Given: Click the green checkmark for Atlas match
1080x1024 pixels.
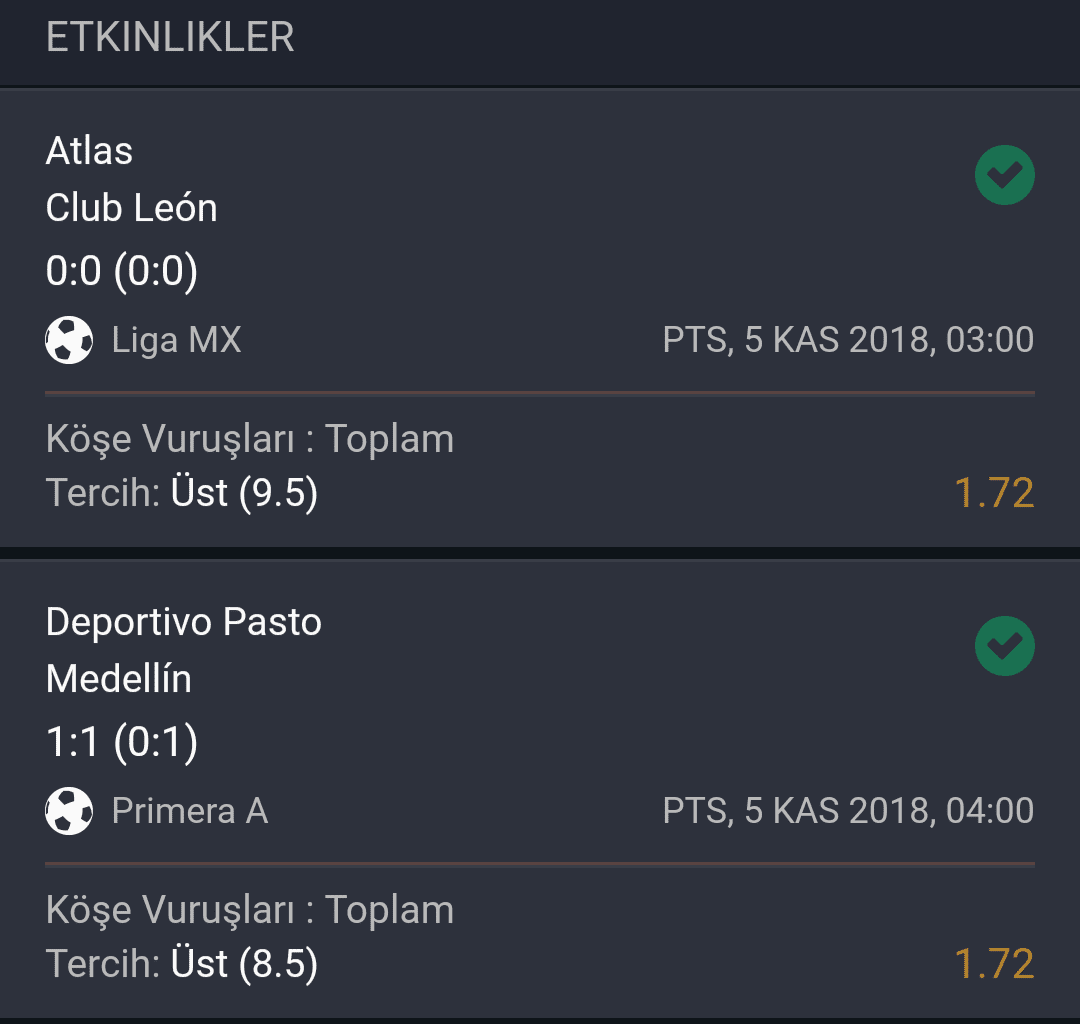Looking at the screenshot, I should coord(1004,175).
